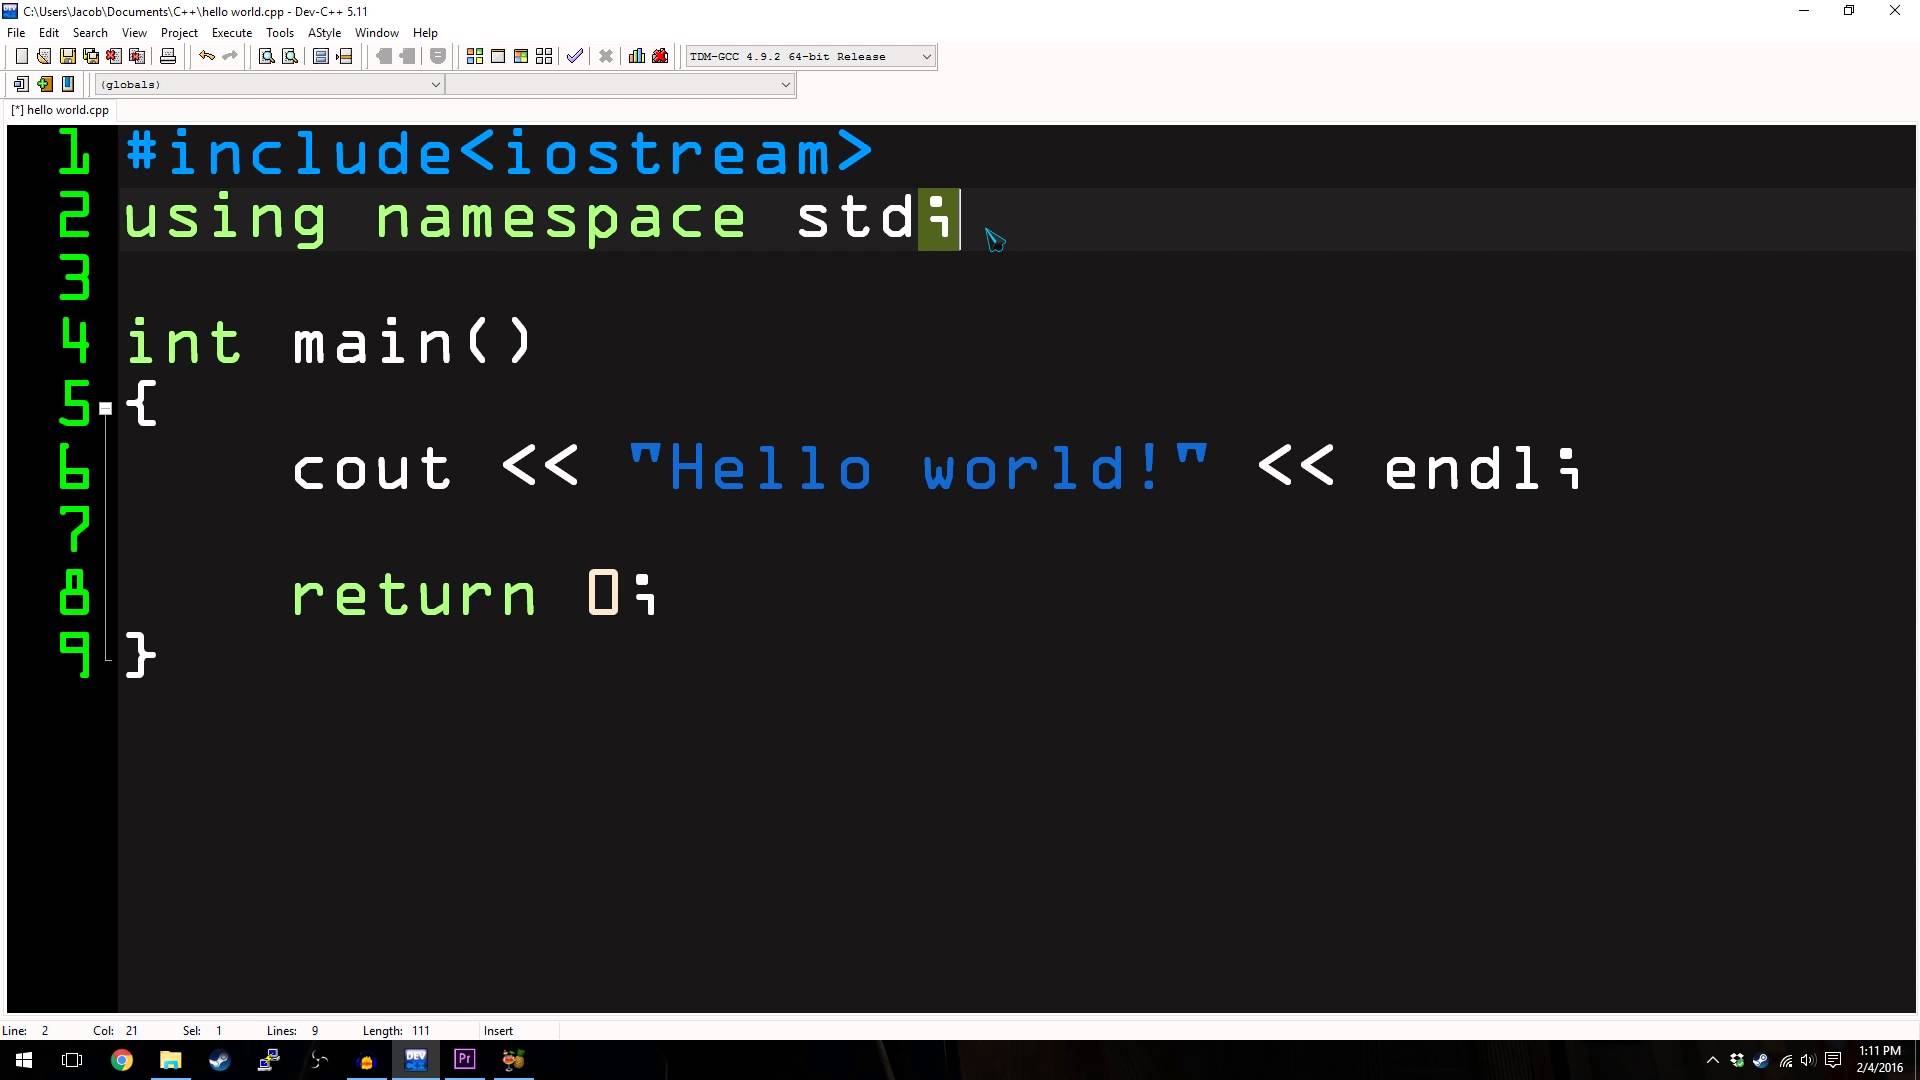Viewport: 1920px width, 1080px height.
Task: Click the New File icon in toolbar
Action: (x=20, y=55)
